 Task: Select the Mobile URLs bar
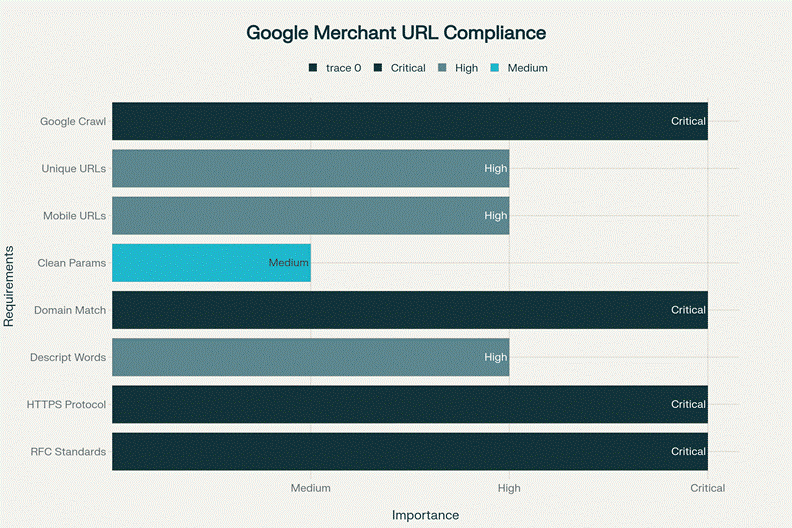pyautogui.click(x=311, y=216)
